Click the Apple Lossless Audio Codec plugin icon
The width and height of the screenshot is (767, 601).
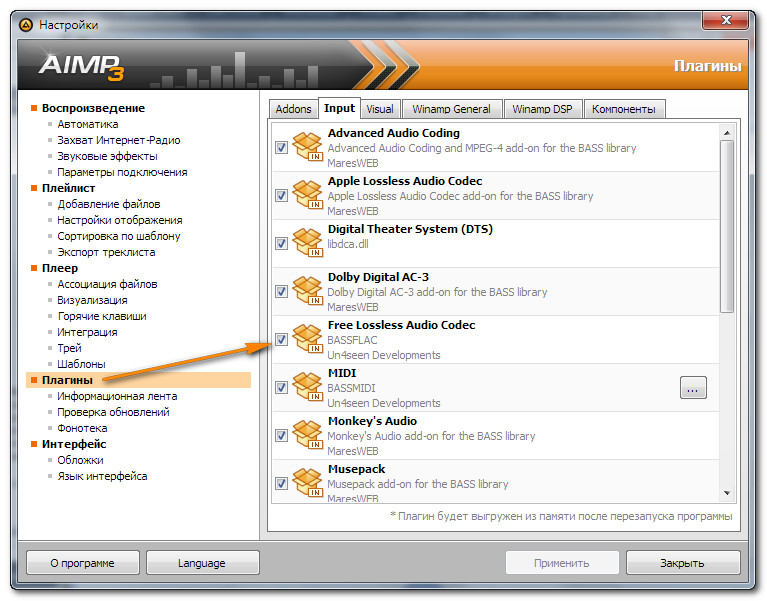tap(308, 195)
